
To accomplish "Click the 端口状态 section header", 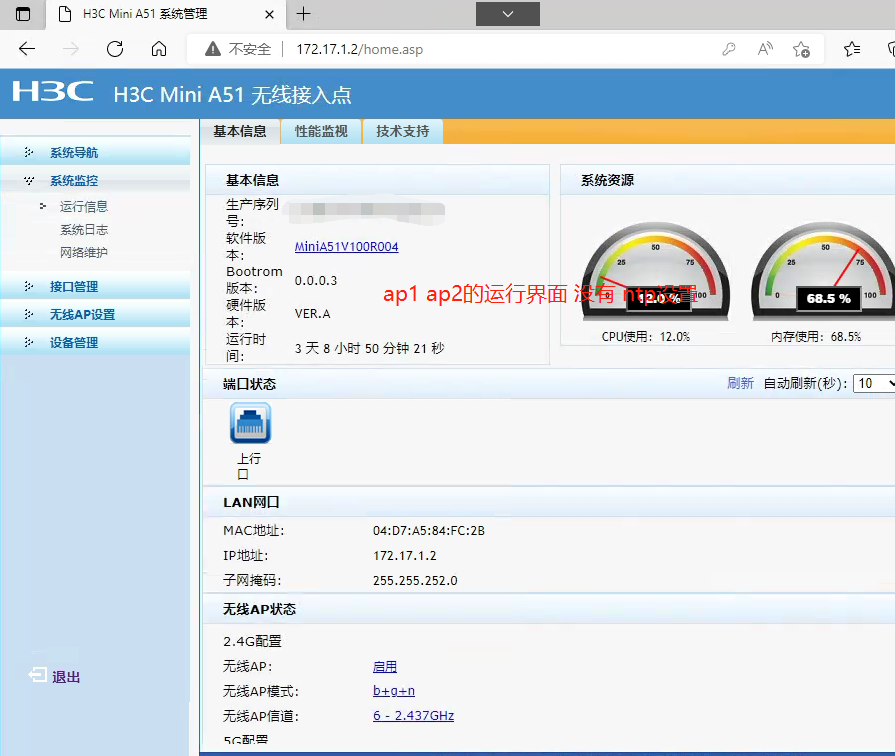I will pos(249,384).
